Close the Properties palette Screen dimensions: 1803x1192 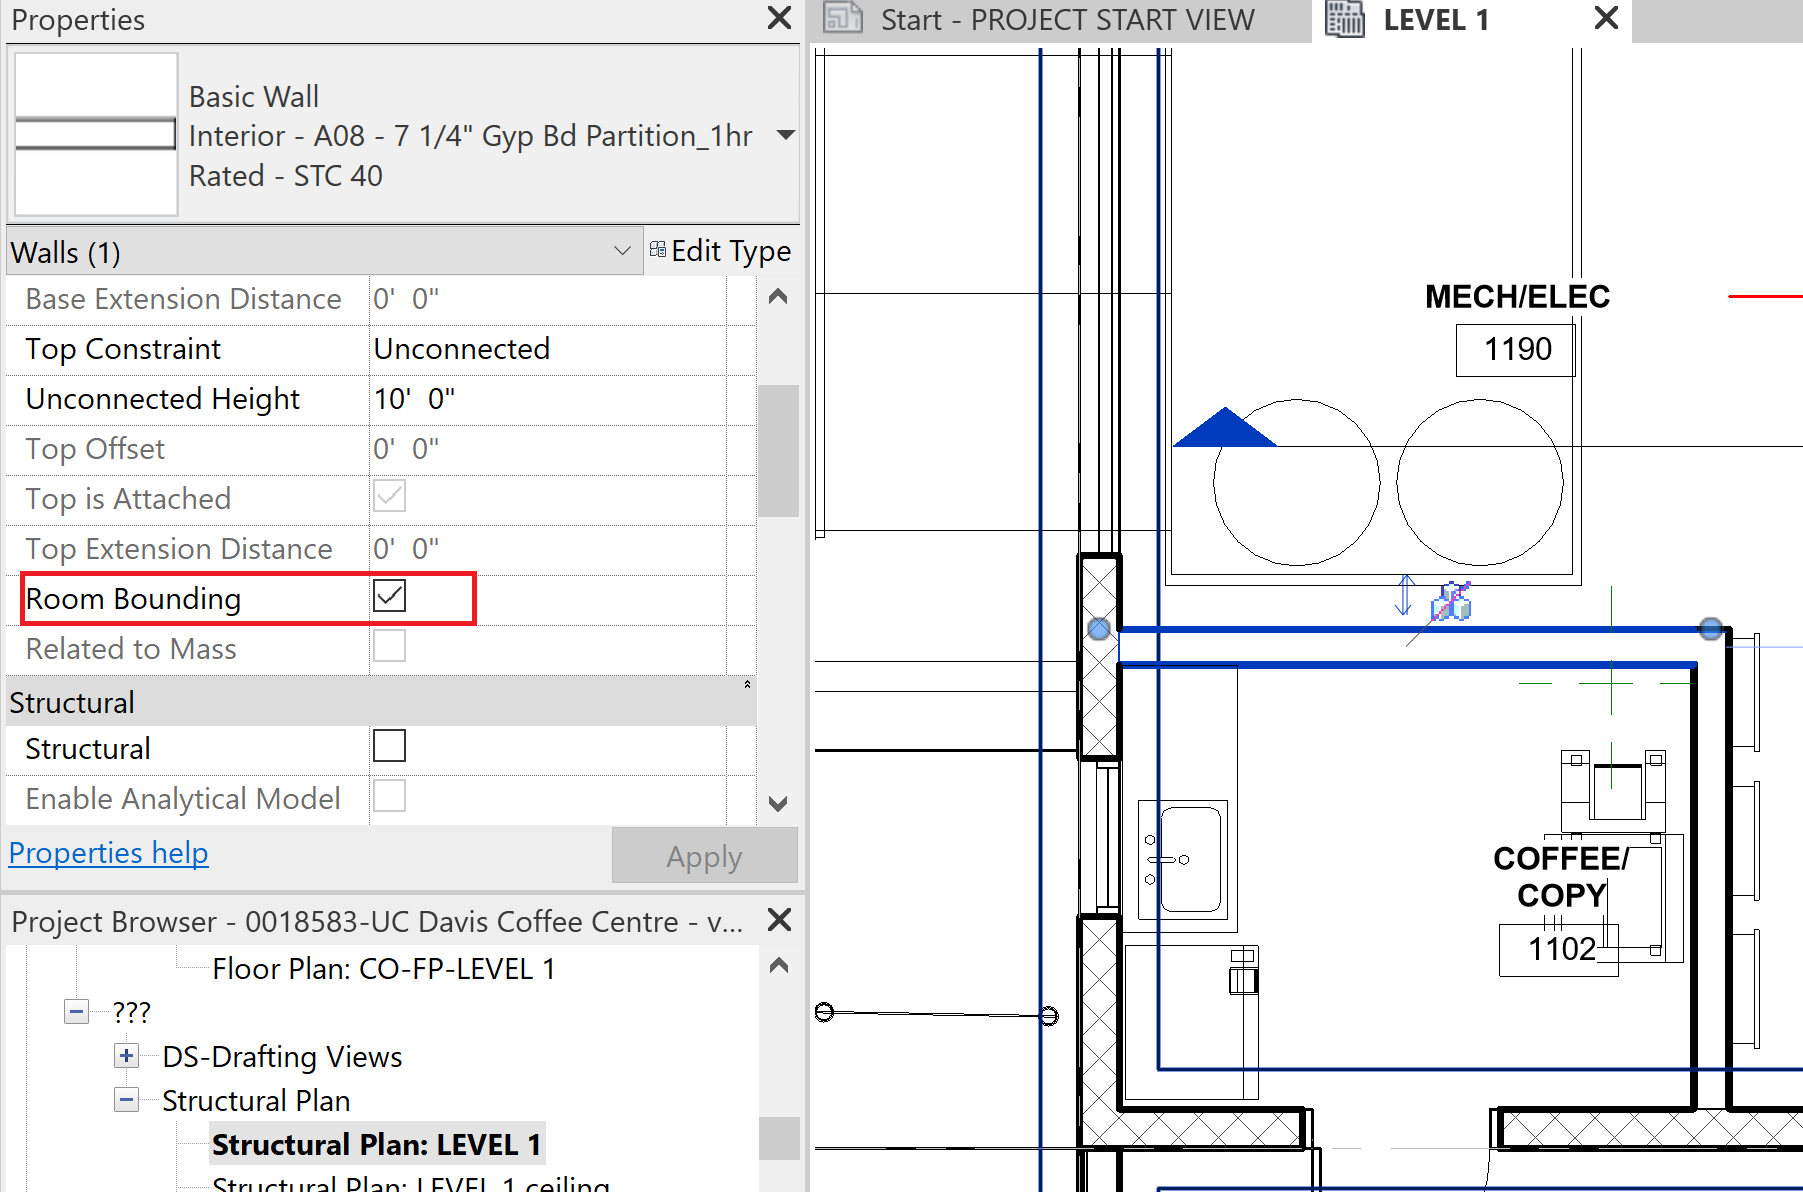(x=779, y=18)
